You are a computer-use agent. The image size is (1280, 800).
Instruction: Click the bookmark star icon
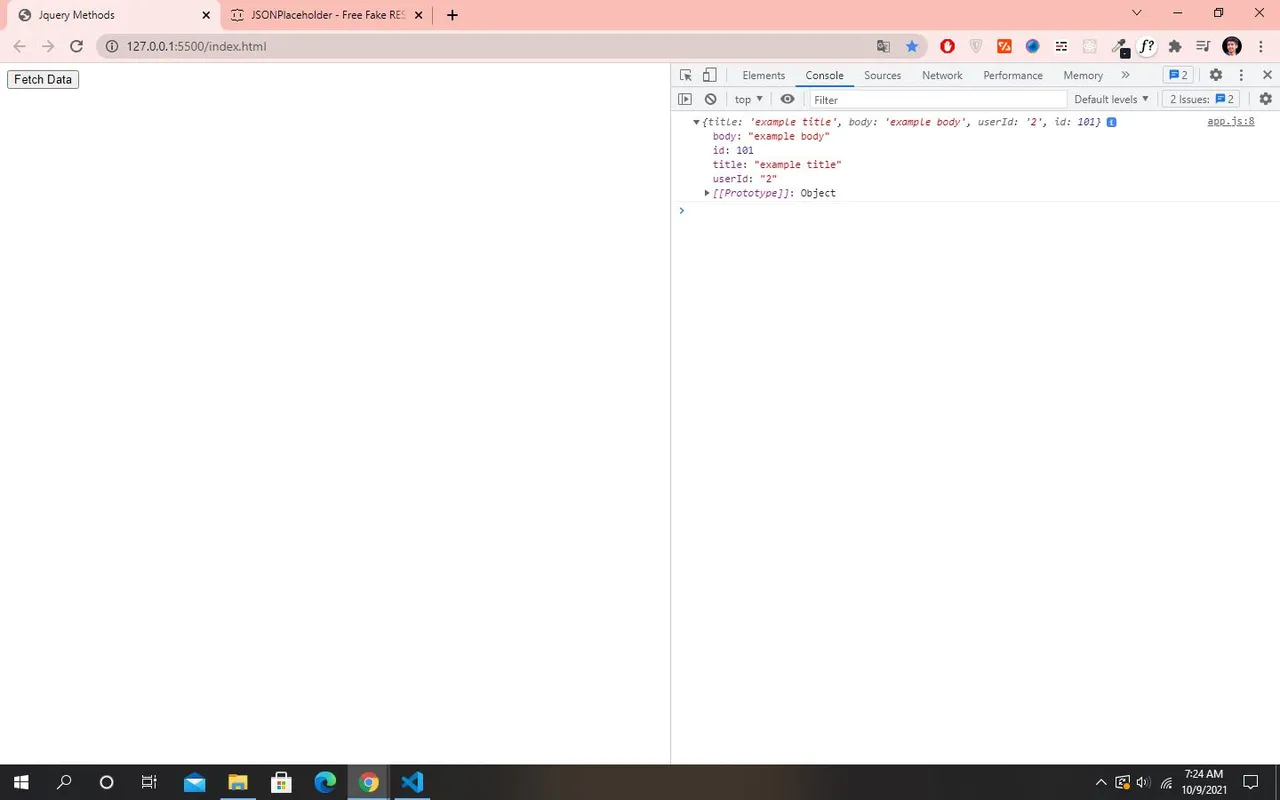pyautogui.click(x=911, y=46)
